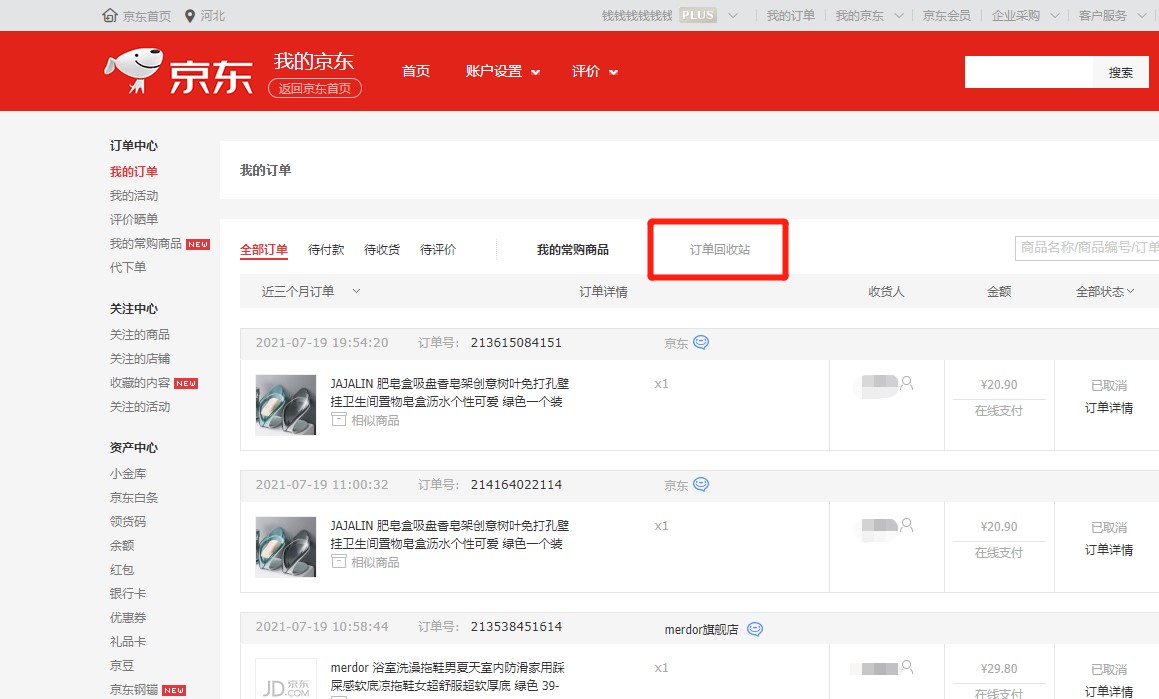This screenshot has width=1159, height=699.
Task: Click similar-products box icon in first order
Action: click(339, 420)
